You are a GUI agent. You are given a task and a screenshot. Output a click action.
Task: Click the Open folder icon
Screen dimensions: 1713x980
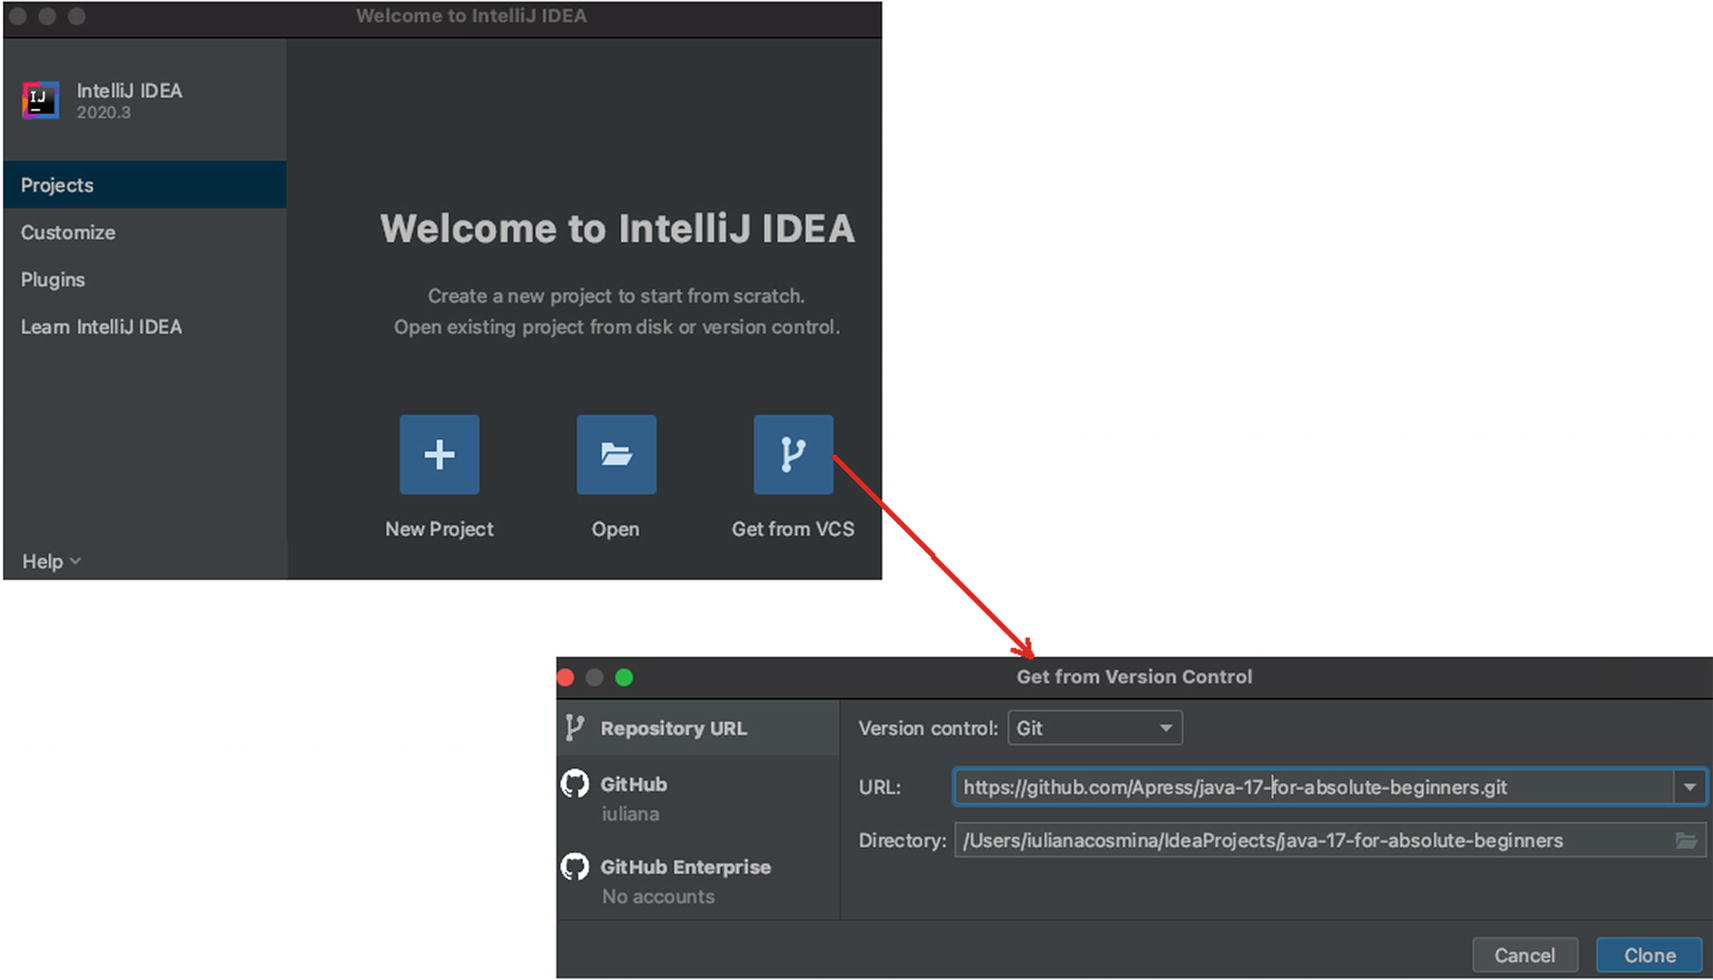tap(616, 455)
